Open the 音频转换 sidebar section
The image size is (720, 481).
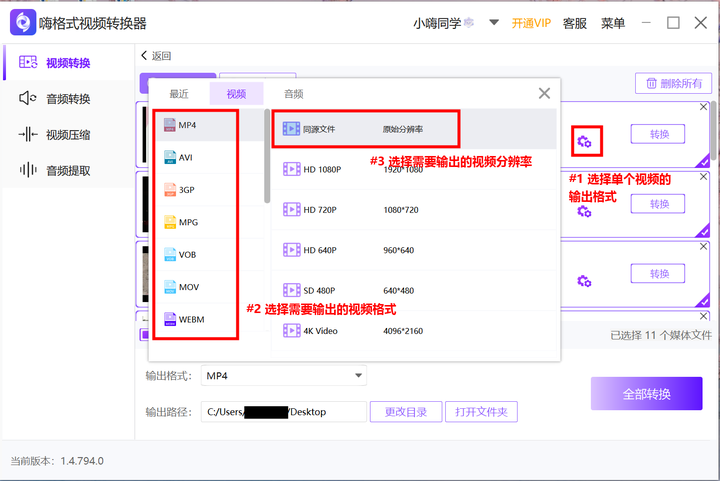(x=68, y=98)
